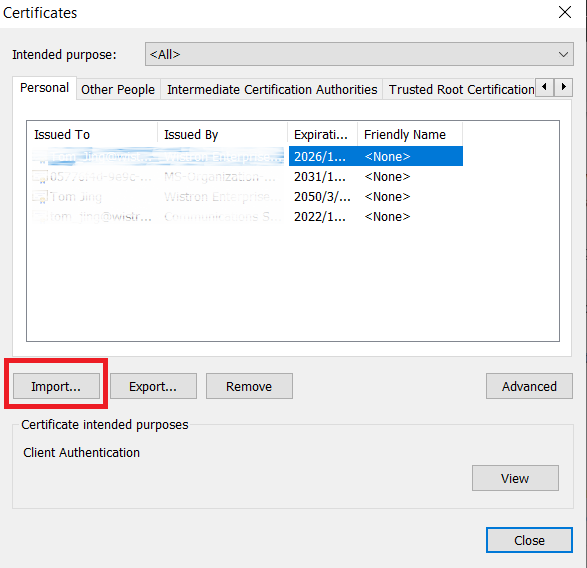Select Trusted Root Certification tab
The height and width of the screenshot is (568, 587).
pyautogui.click(x=460, y=89)
